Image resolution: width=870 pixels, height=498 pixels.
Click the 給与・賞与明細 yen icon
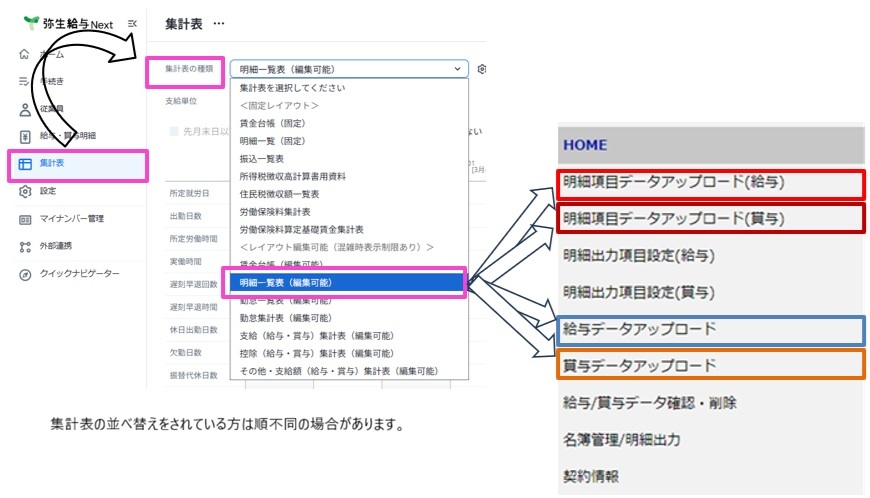[x=25, y=136]
